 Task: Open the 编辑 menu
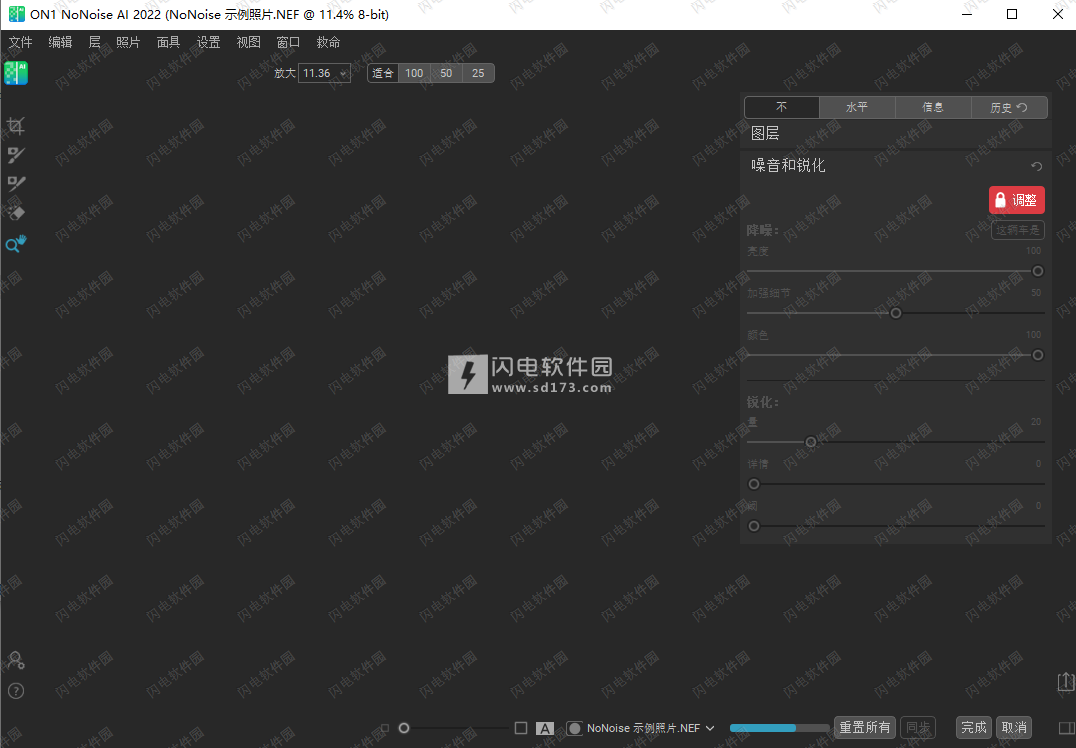click(x=60, y=42)
